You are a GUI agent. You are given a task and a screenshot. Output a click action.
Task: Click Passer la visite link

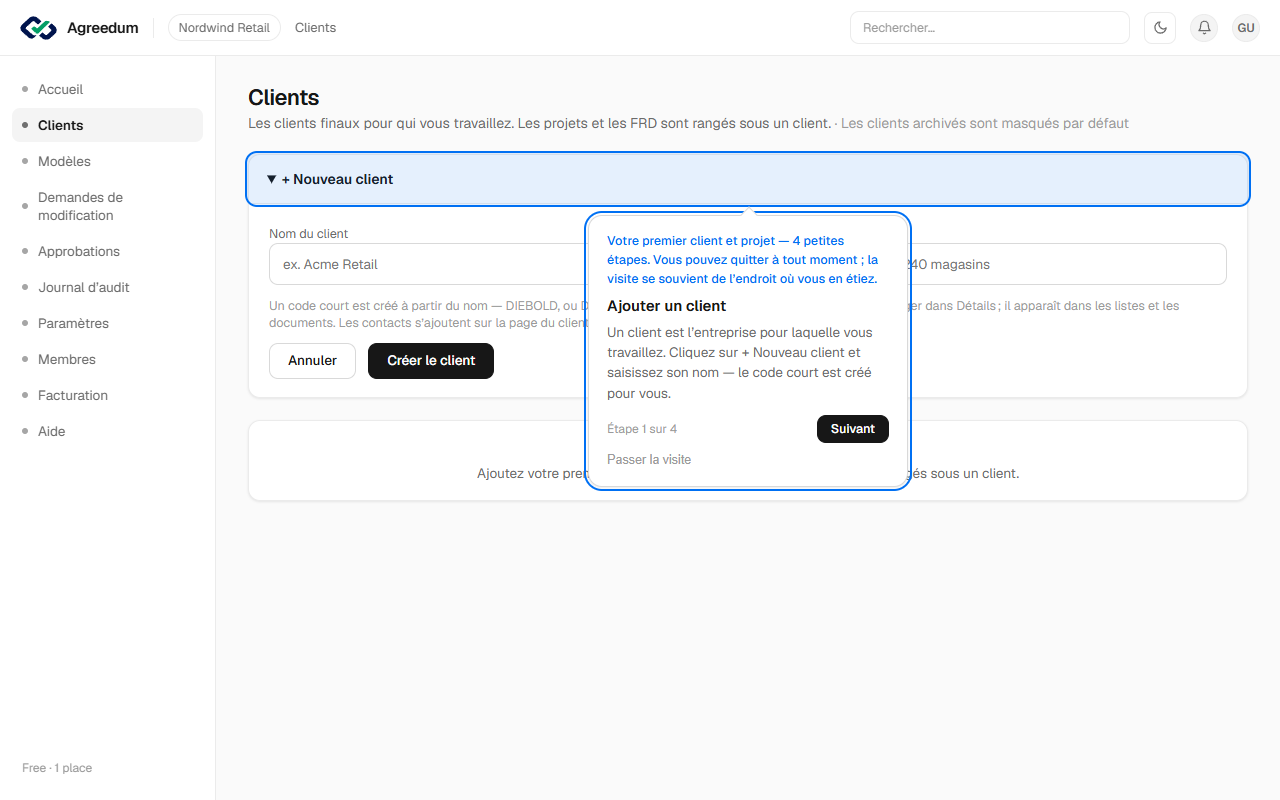point(649,459)
